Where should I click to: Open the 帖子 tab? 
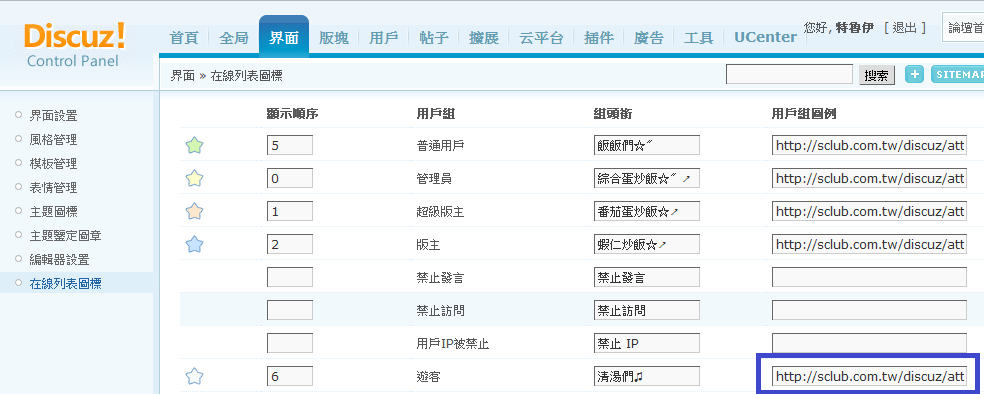pyautogui.click(x=434, y=38)
